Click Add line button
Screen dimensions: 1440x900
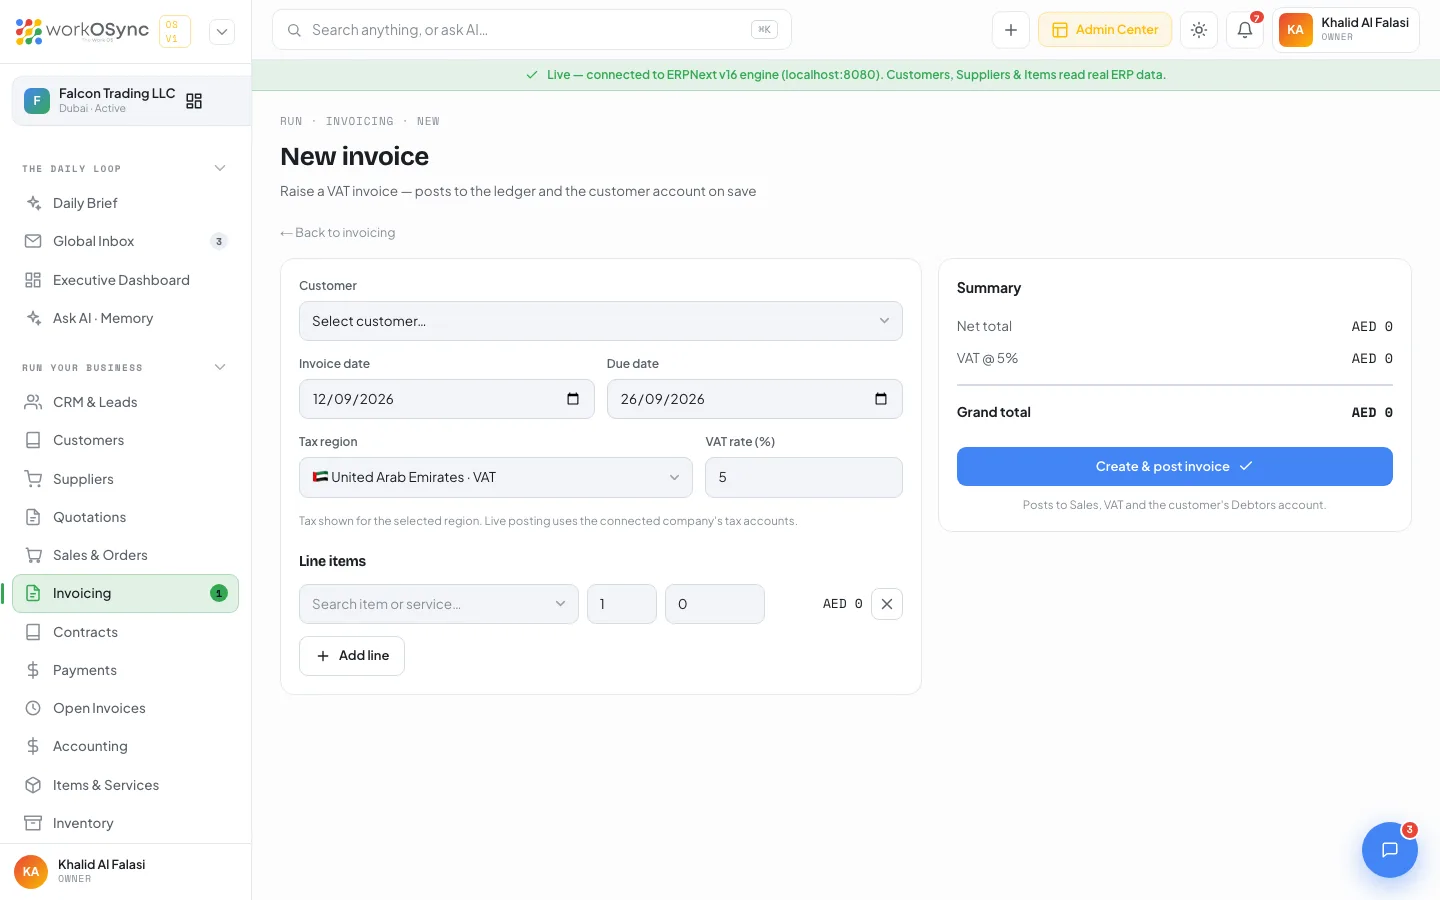352,656
